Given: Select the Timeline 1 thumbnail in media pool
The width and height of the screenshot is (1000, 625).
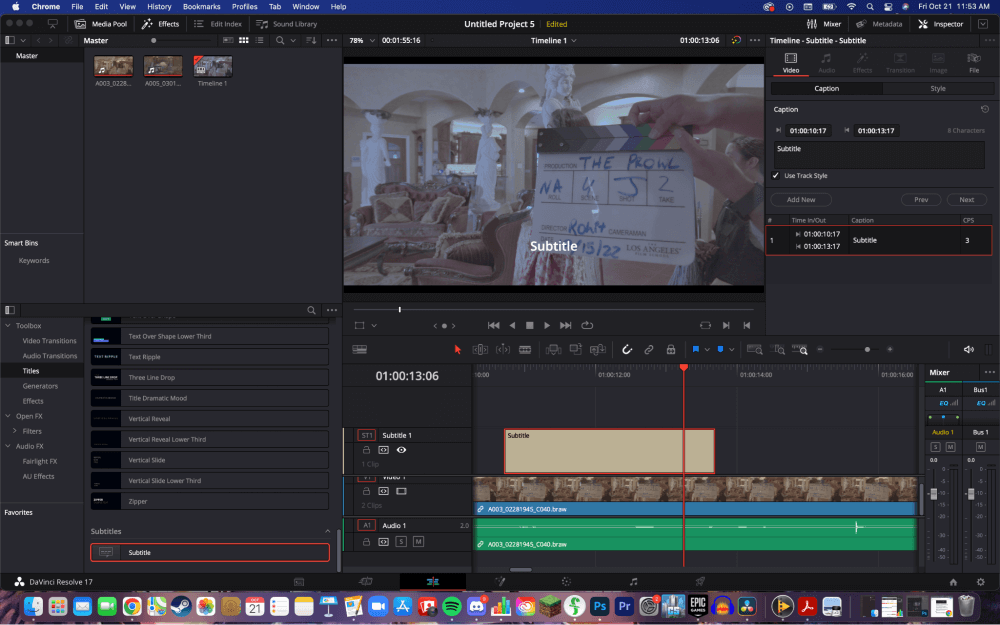Looking at the screenshot, I should pos(213,66).
